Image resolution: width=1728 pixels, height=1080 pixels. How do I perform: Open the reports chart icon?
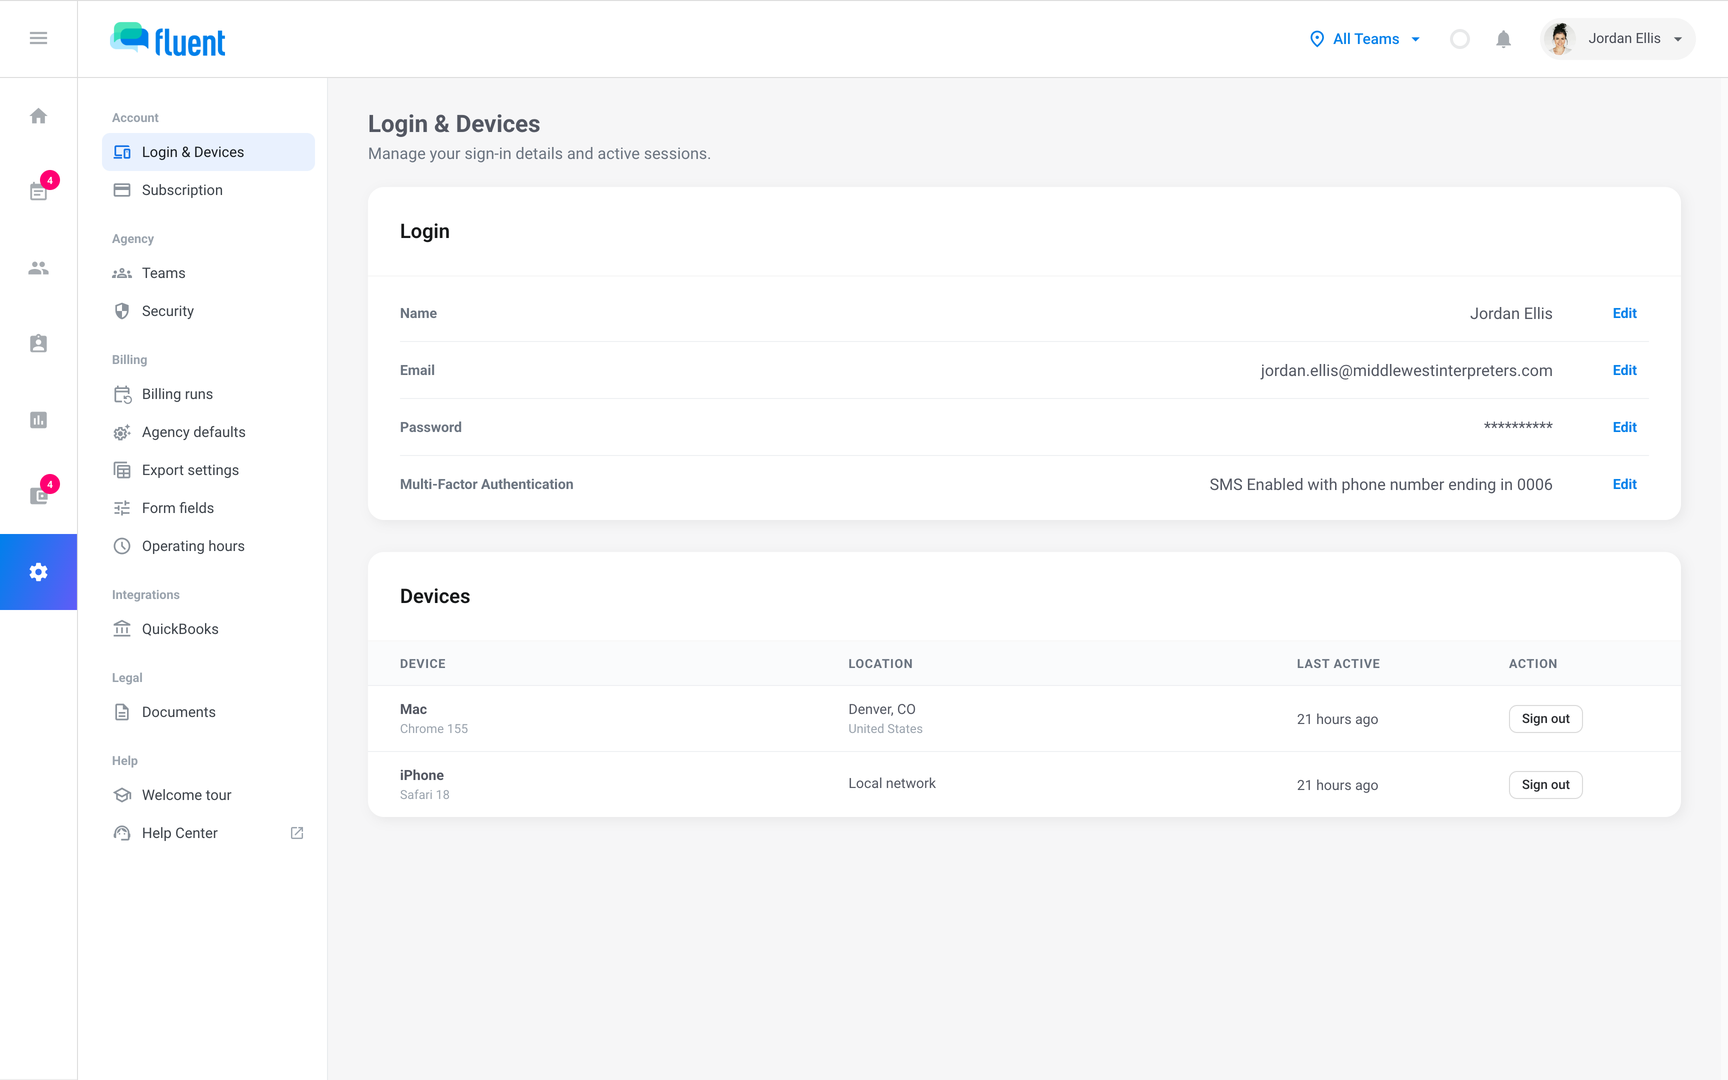point(38,420)
